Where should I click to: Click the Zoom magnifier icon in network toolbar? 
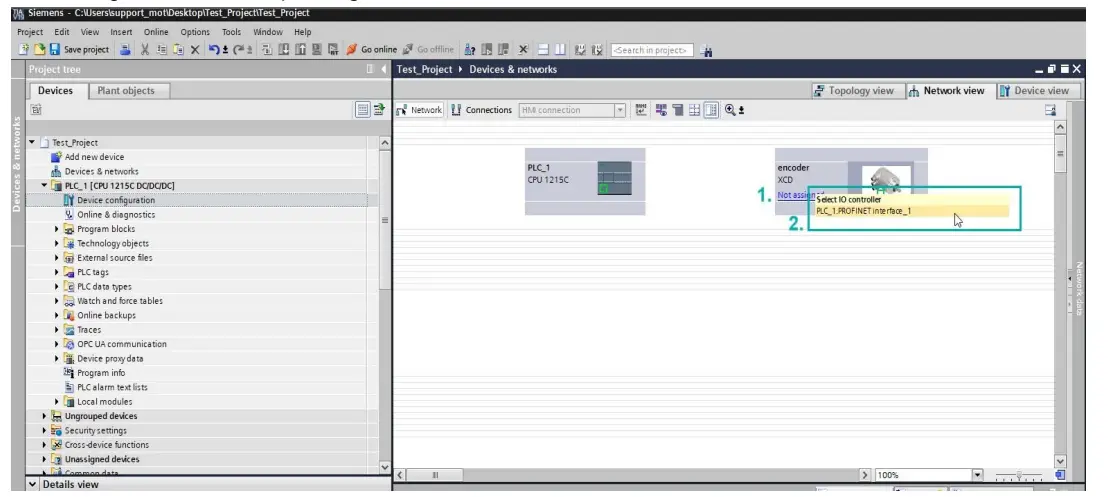click(730, 110)
